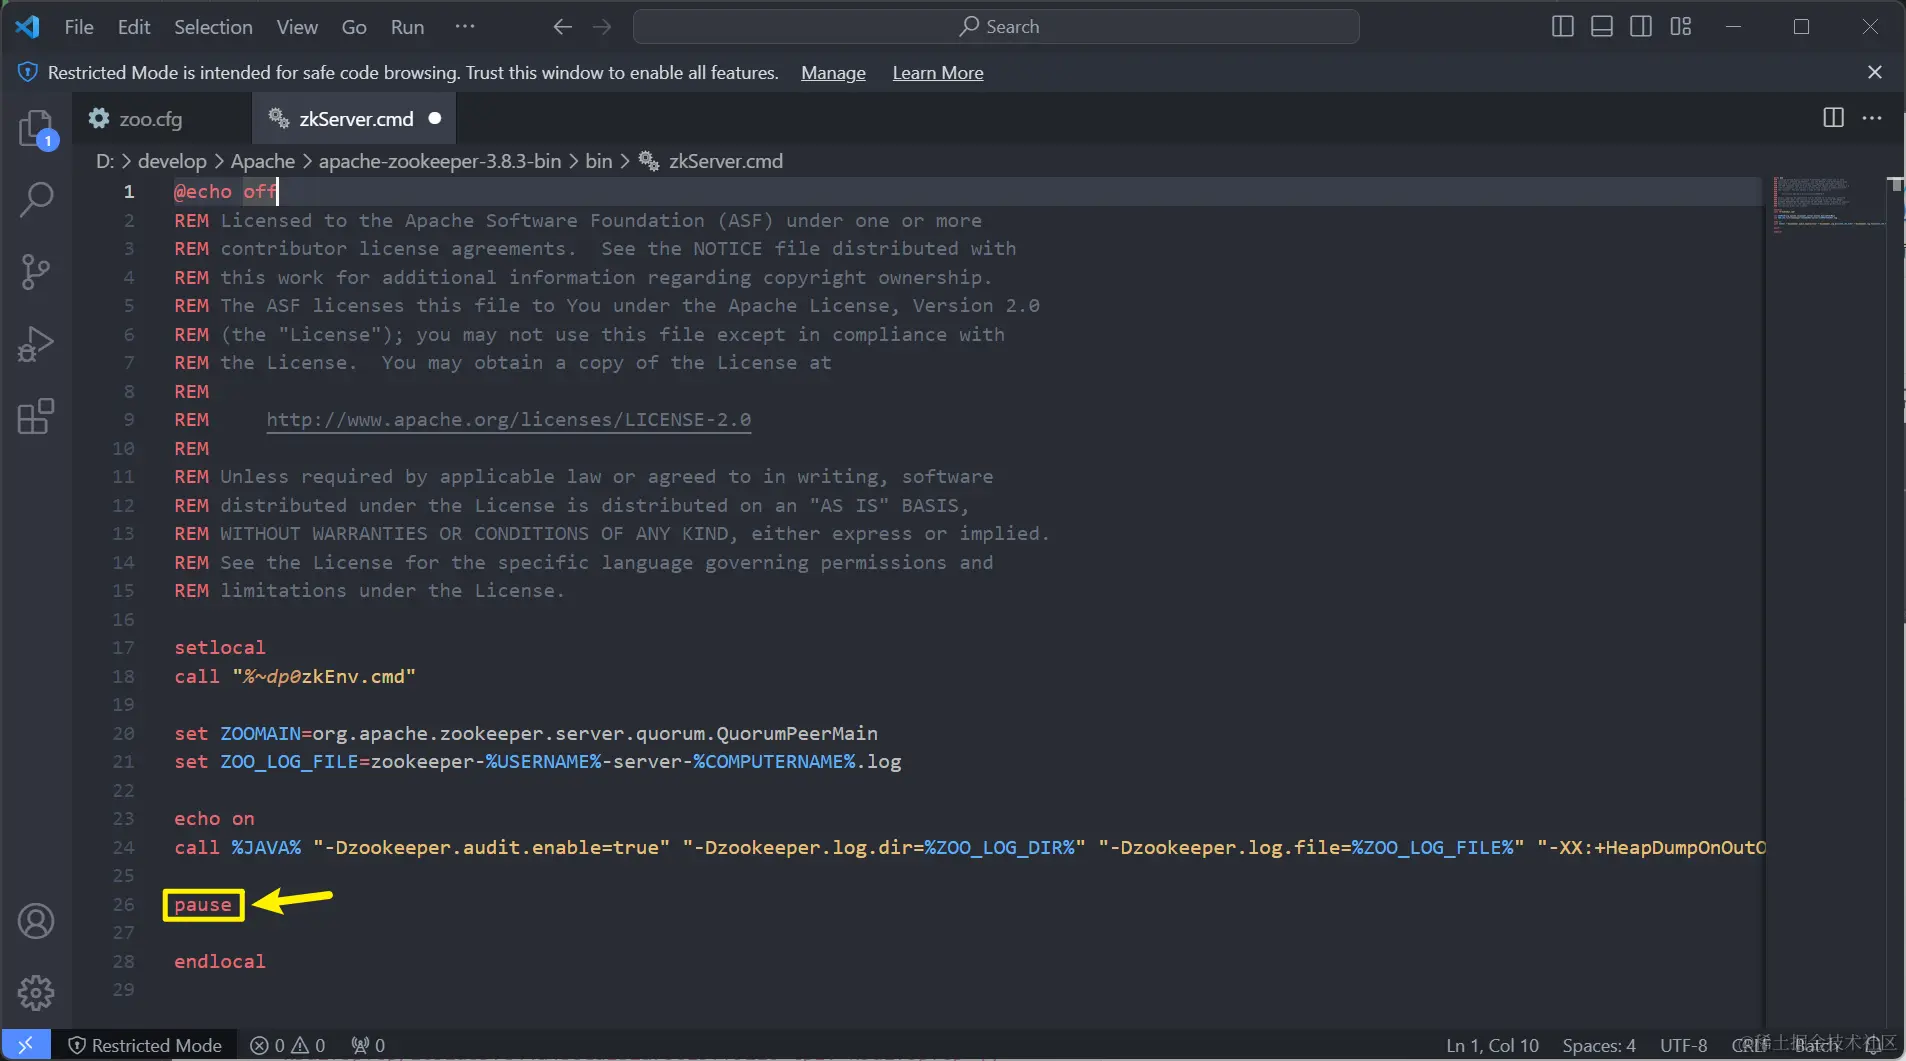Open the Accounts menu in activity bar

pyautogui.click(x=36, y=921)
